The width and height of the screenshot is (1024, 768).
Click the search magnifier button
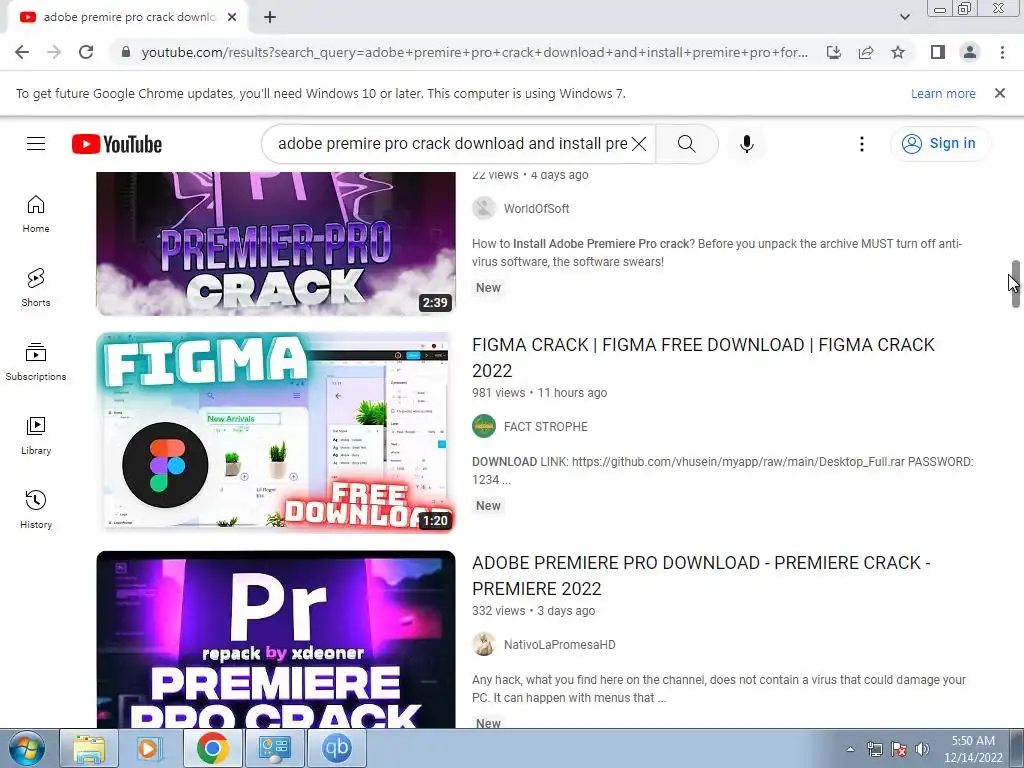pyautogui.click(x=686, y=144)
